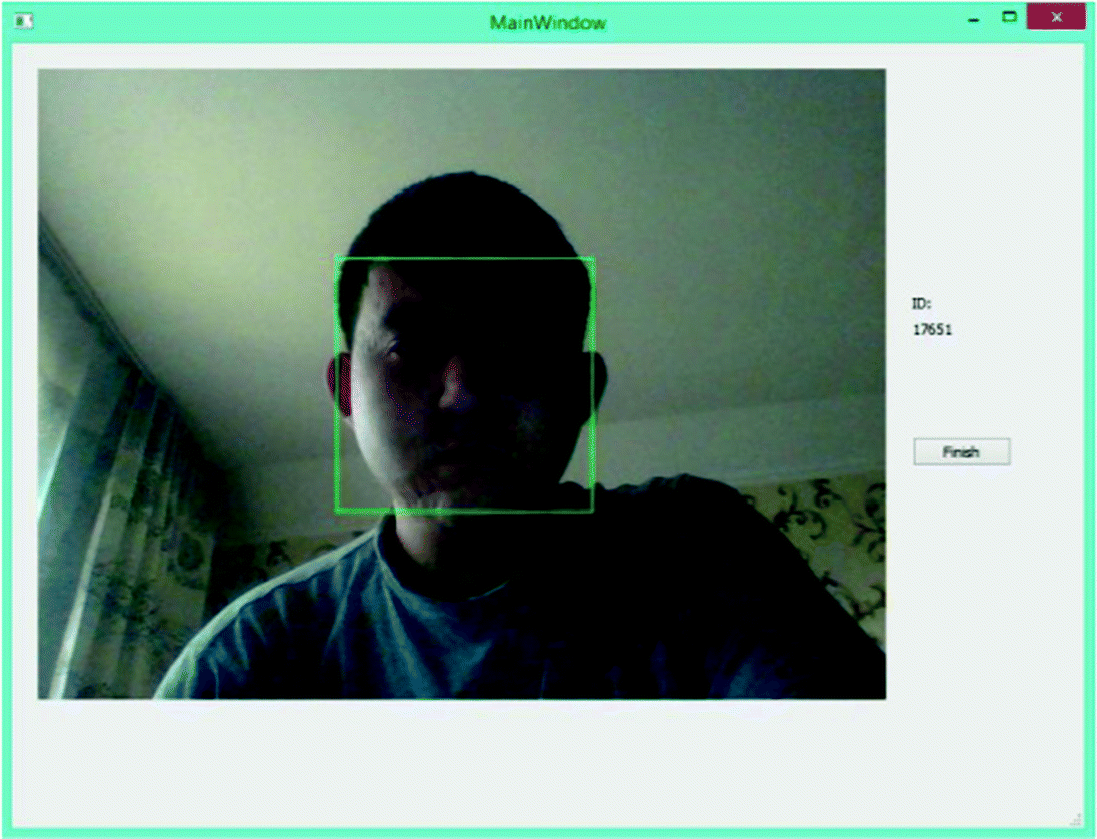
Task: Grab the window resize grip corner
Action: (x=1076, y=818)
